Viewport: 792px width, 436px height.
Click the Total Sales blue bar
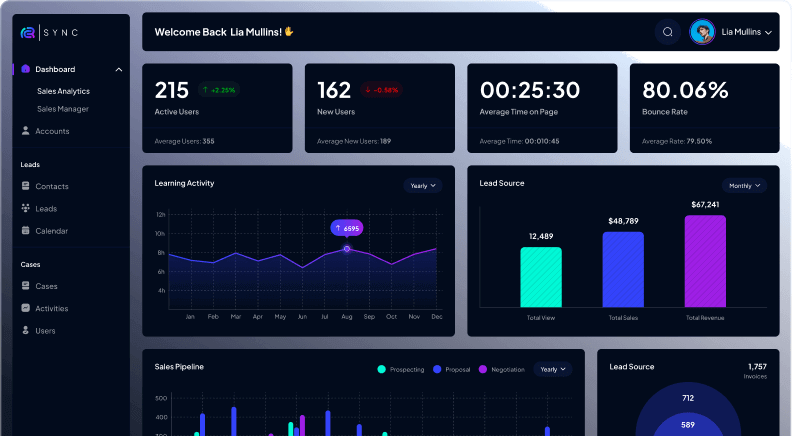click(x=623, y=269)
